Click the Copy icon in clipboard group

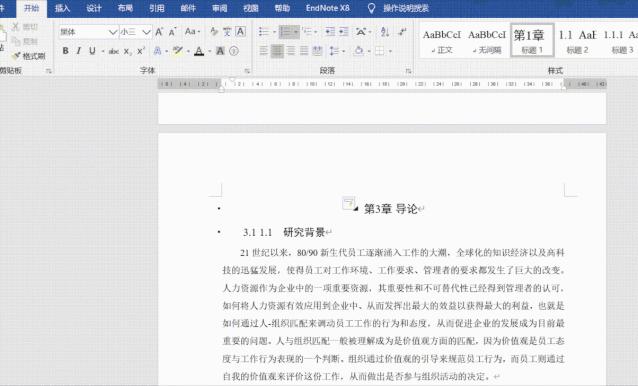point(16,41)
